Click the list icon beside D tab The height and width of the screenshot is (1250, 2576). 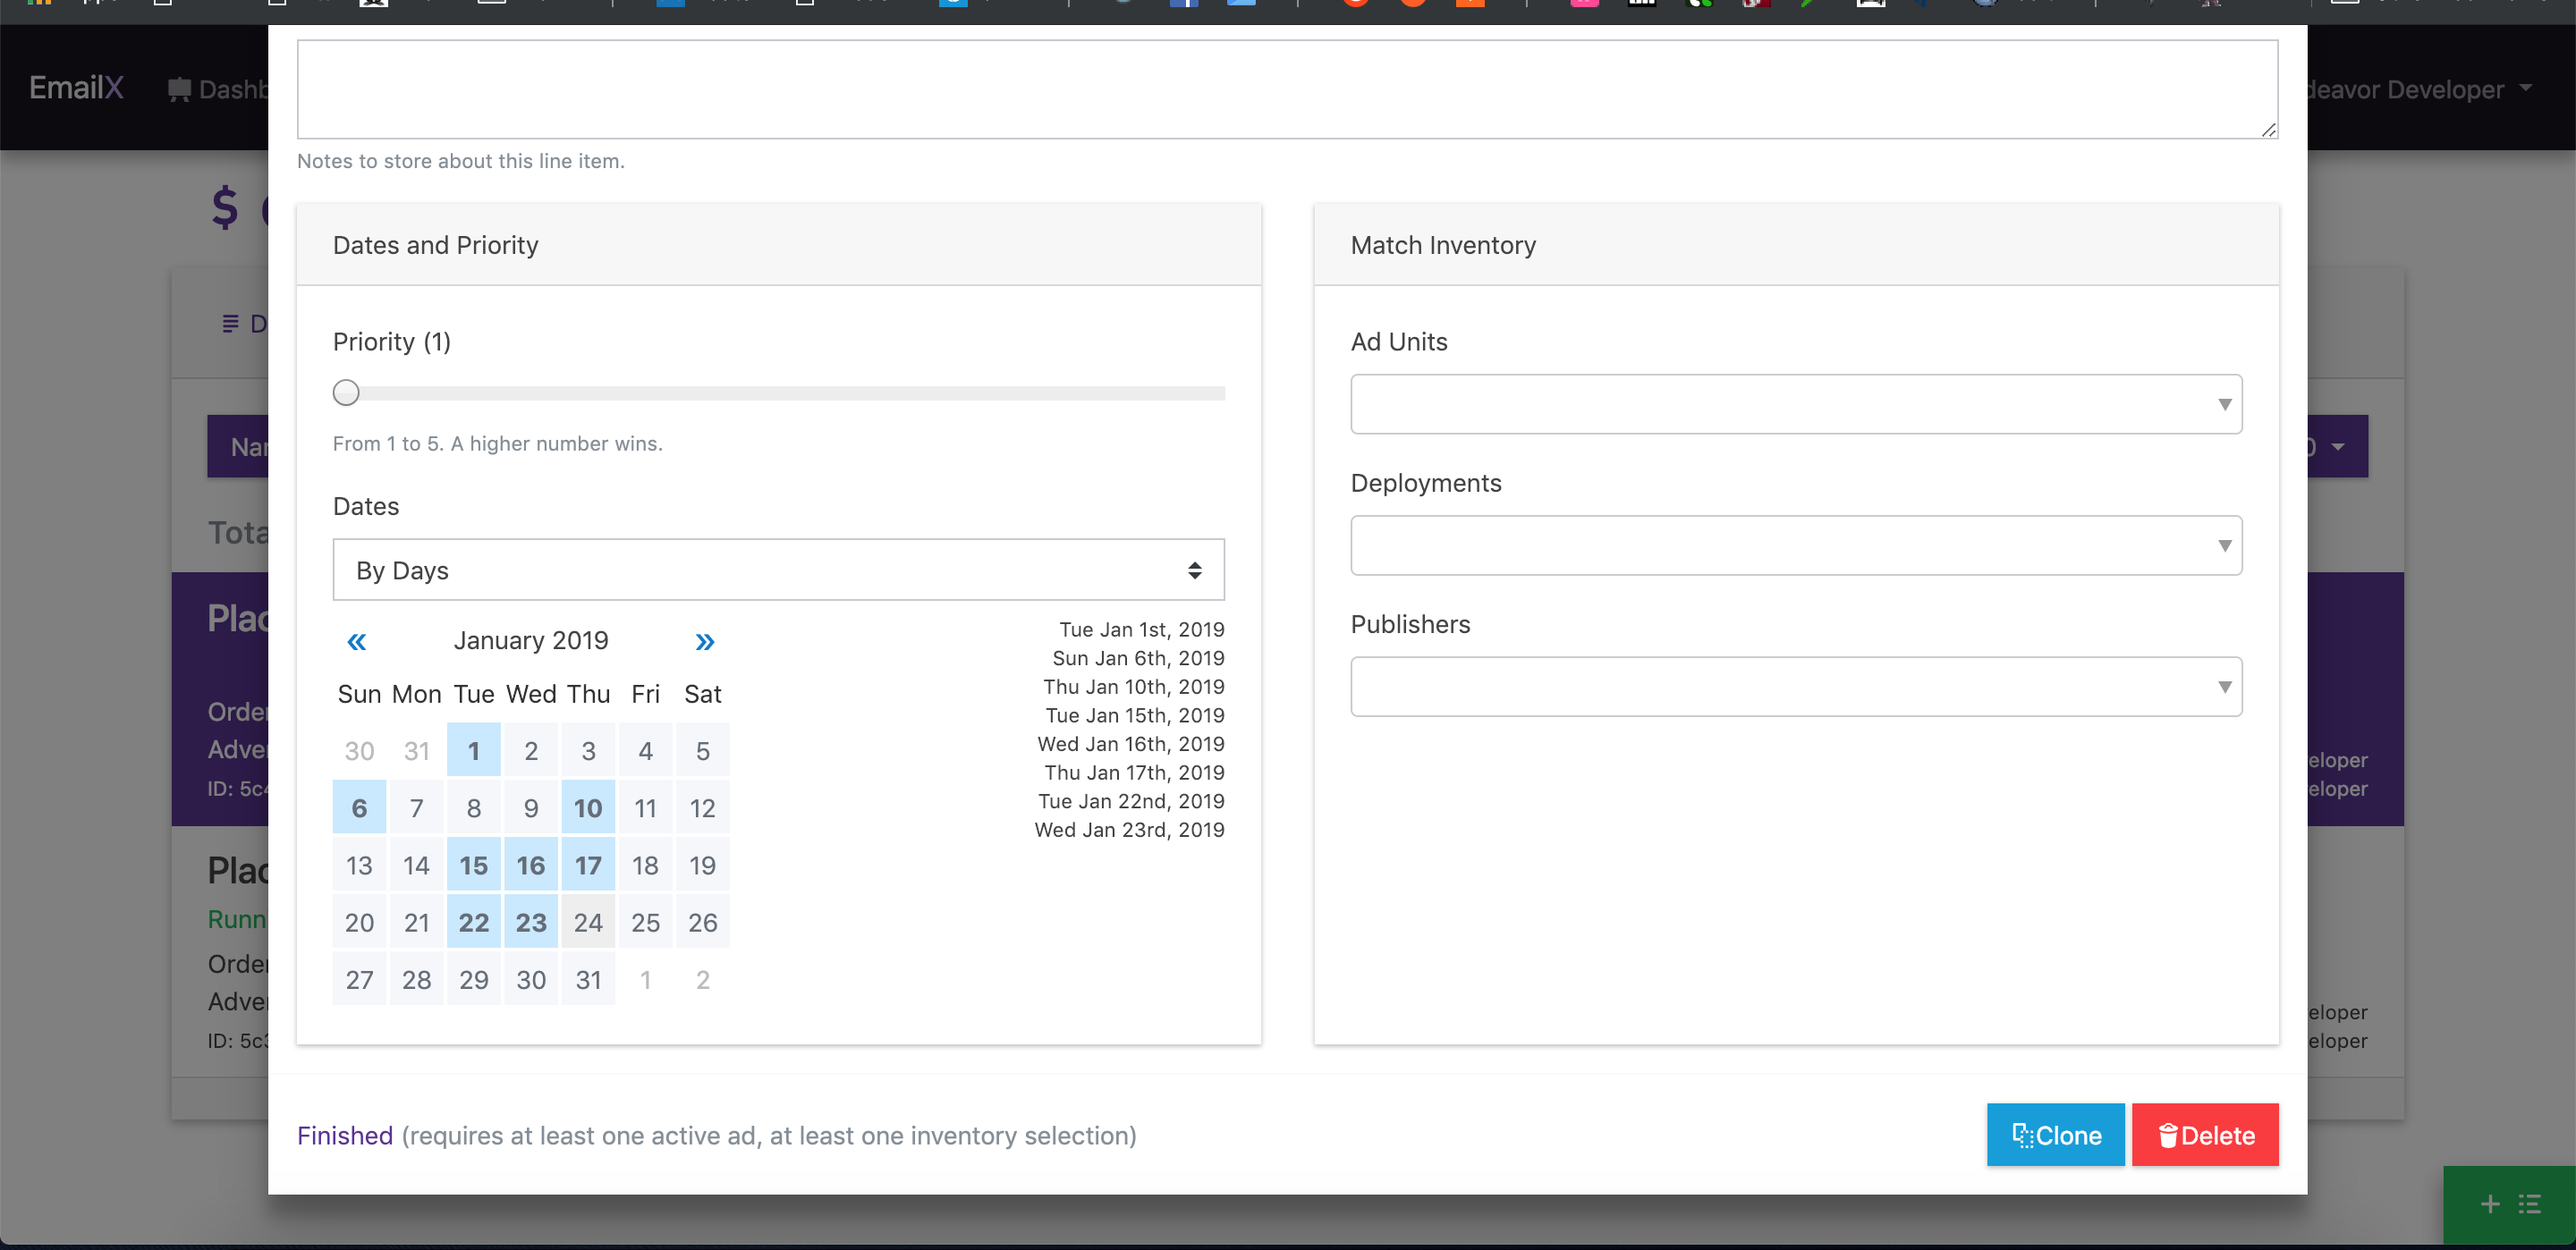tap(230, 324)
